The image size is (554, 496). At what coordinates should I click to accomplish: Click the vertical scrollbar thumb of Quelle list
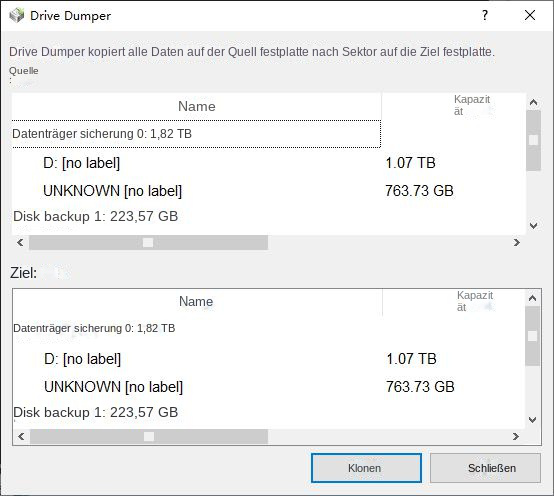(534, 140)
